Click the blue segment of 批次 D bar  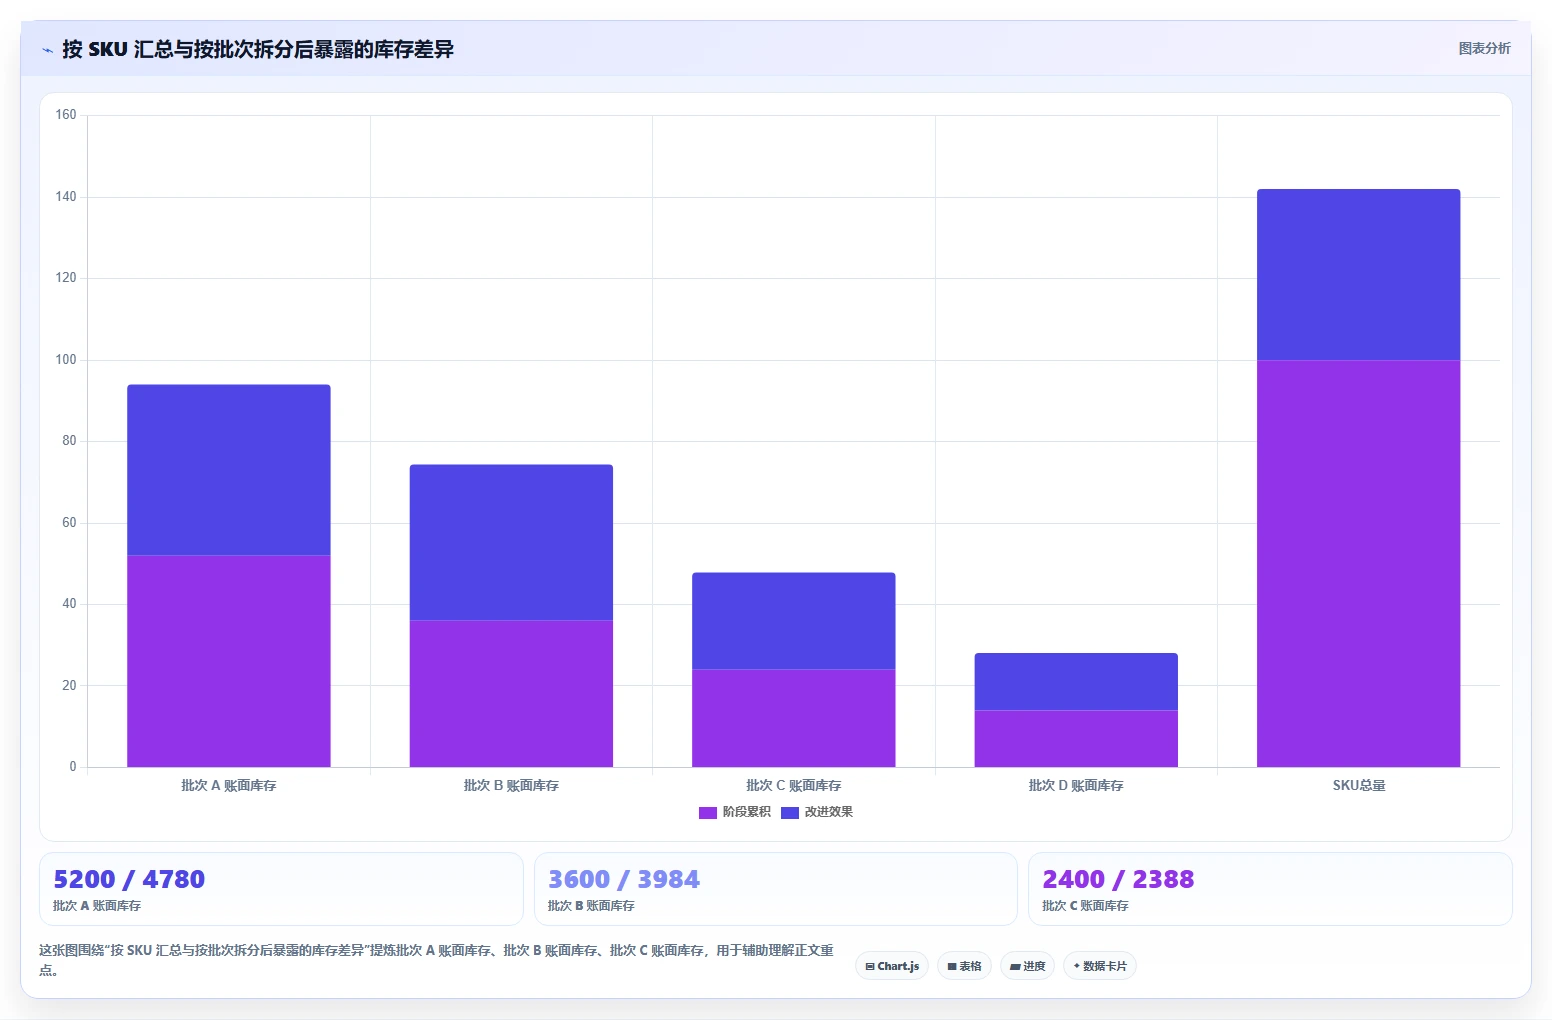click(x=1076, y=681)
